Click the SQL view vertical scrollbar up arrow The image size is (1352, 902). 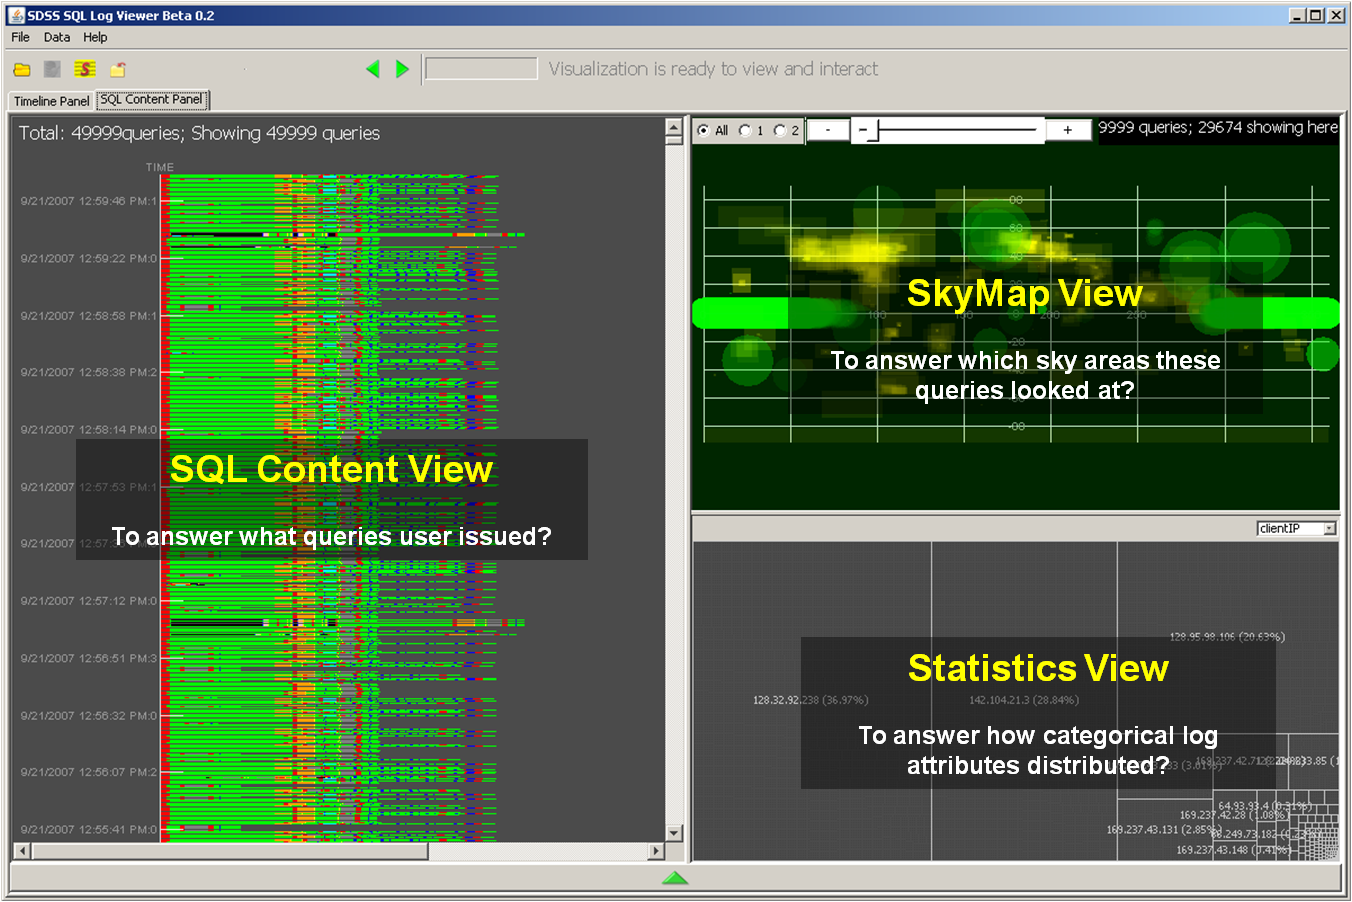[674, 127]
